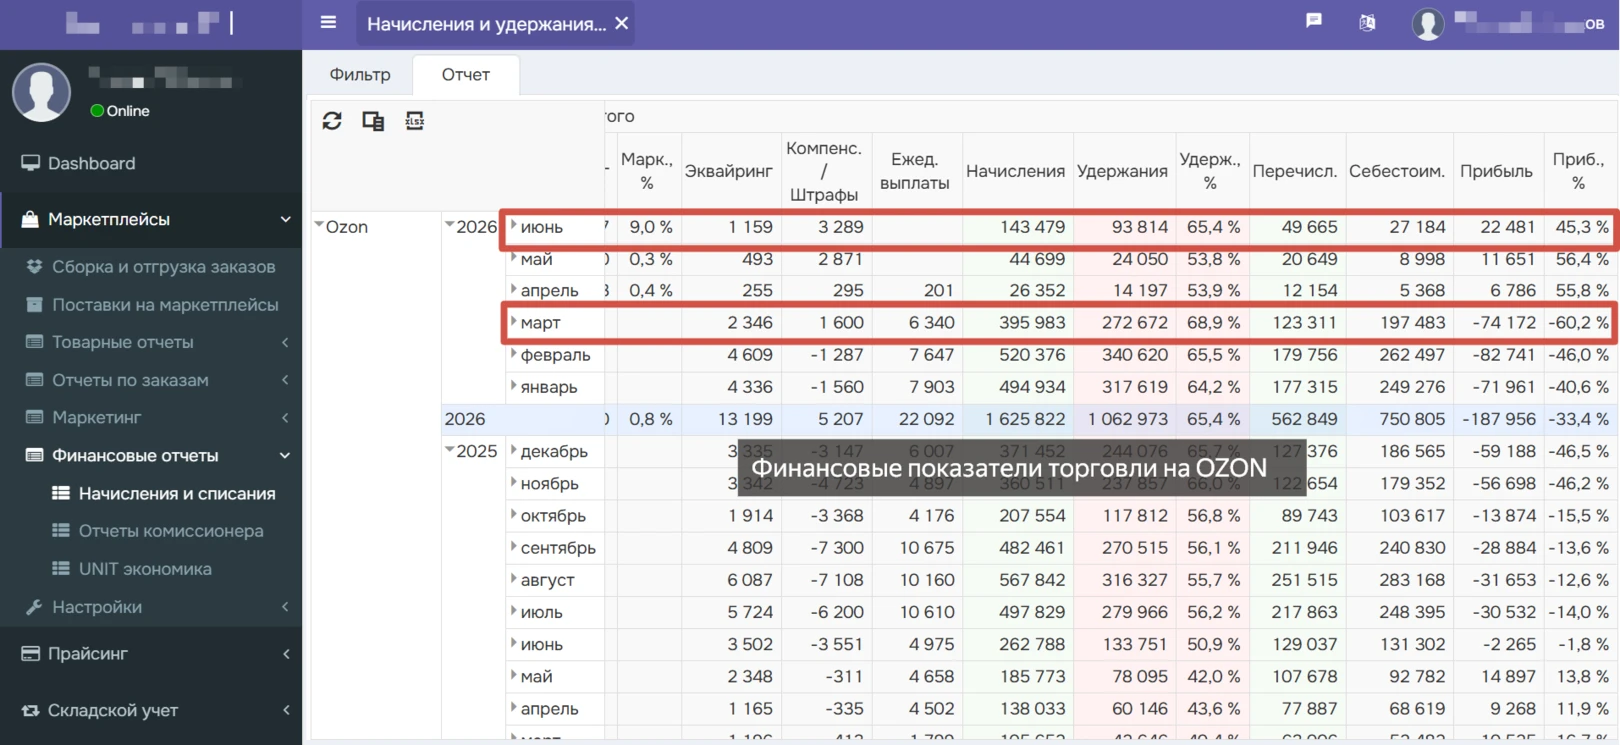Image resolution: width=1620 pixels, height=745 pixels.
Task: Export the report to XLSX
Action: tap(414, 121)
